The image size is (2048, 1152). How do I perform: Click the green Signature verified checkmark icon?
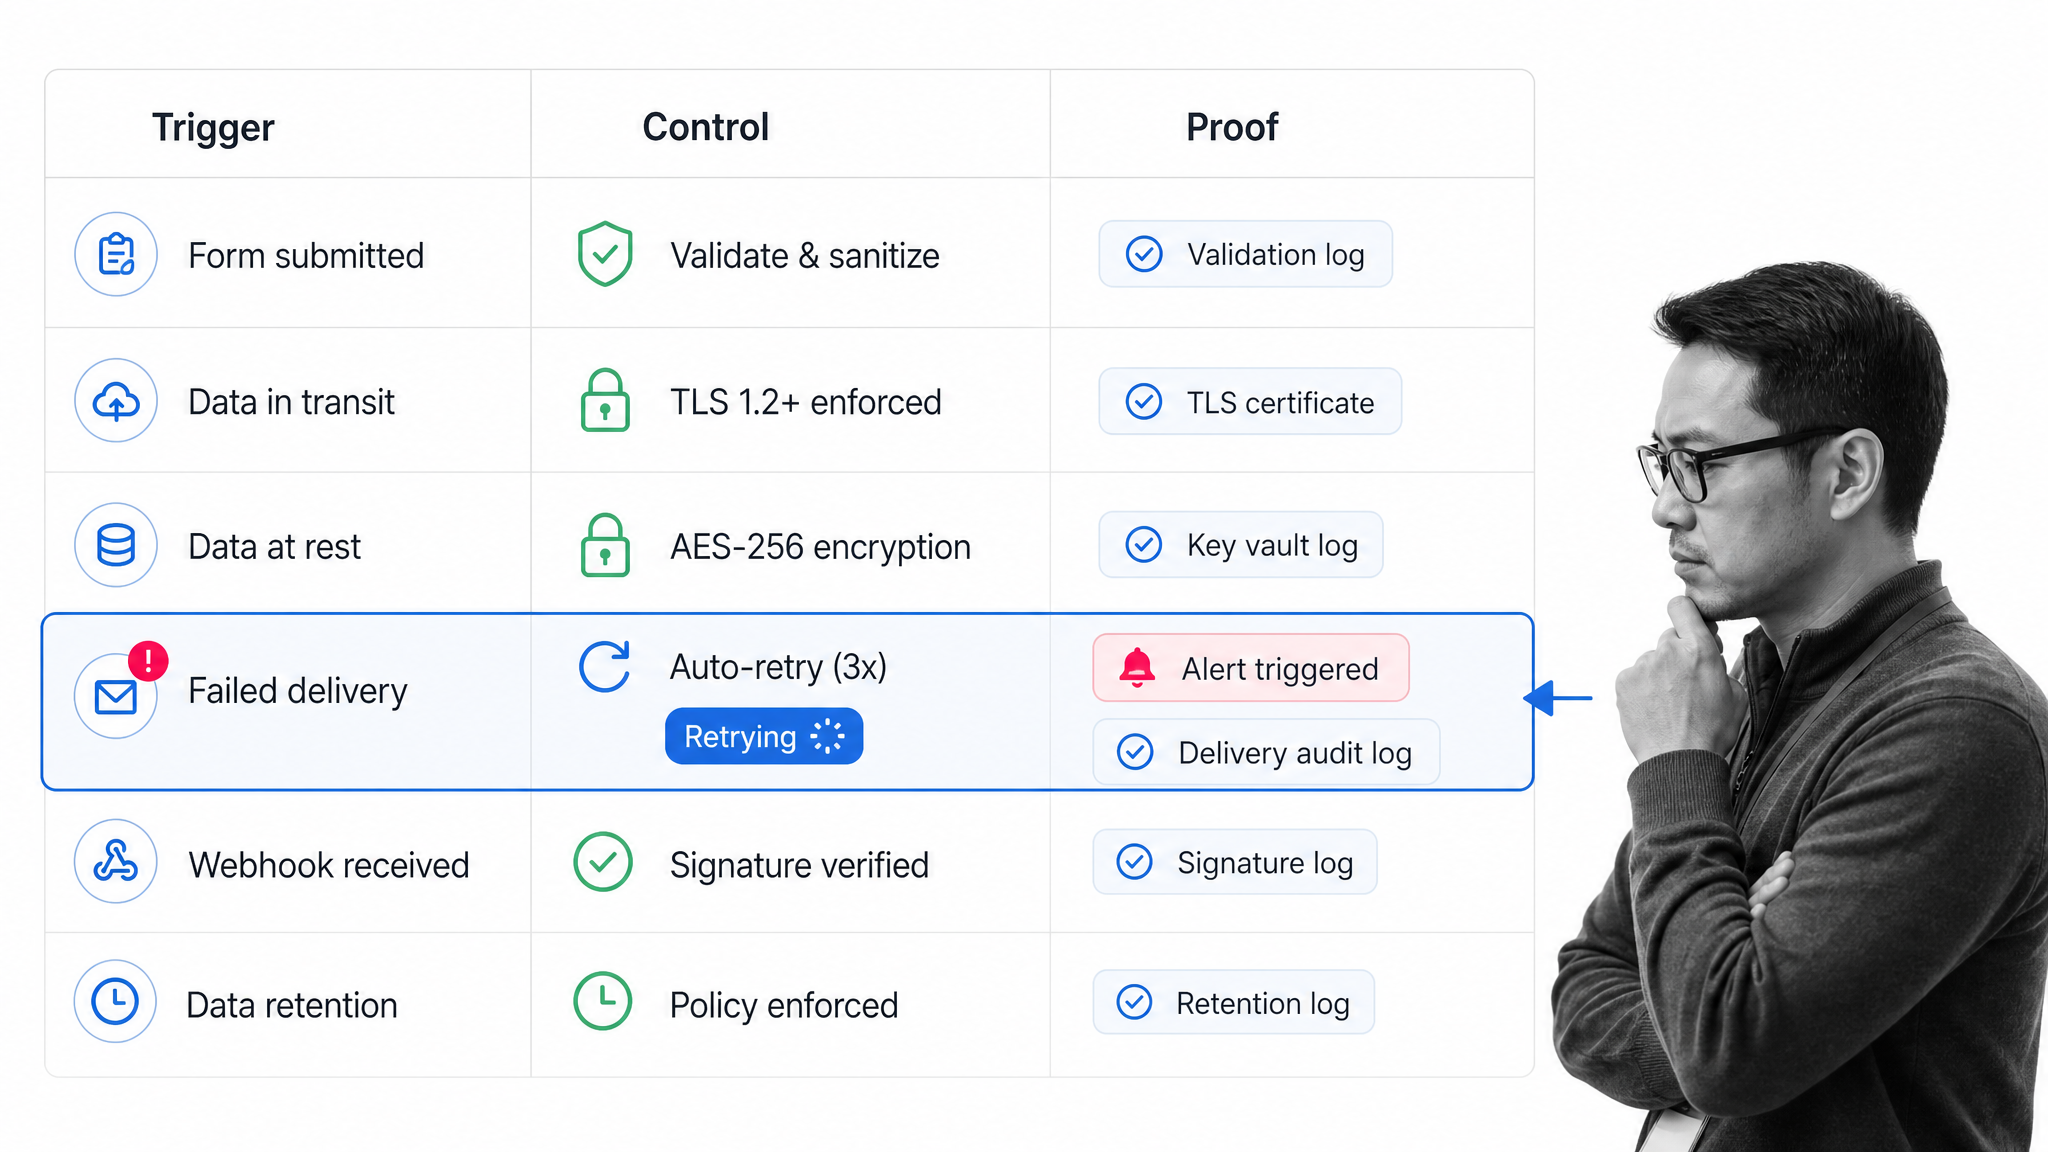[603, 862]
